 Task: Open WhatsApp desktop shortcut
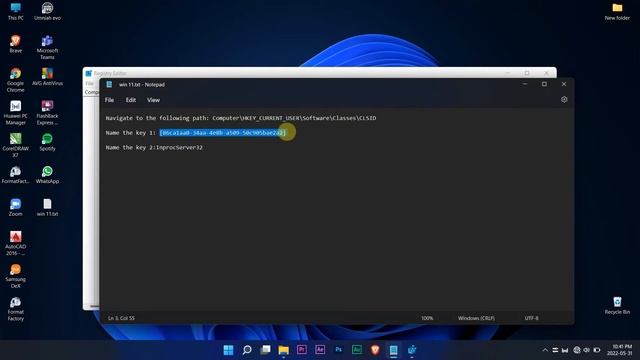47,175
